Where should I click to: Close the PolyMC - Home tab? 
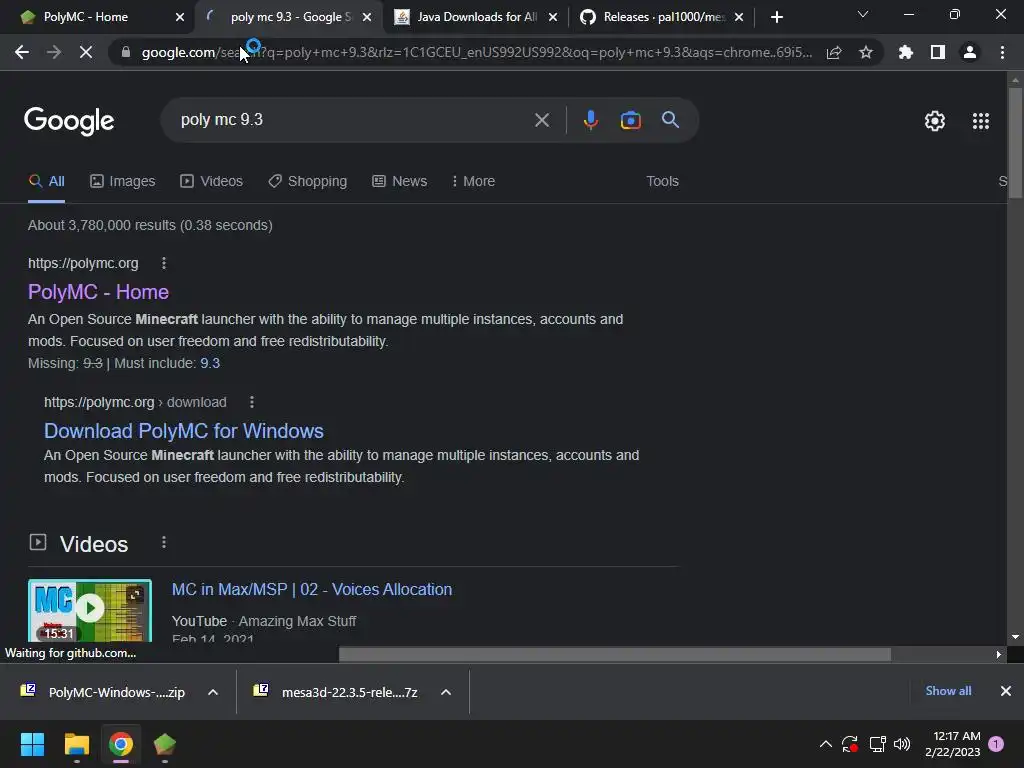click(180, 17)
